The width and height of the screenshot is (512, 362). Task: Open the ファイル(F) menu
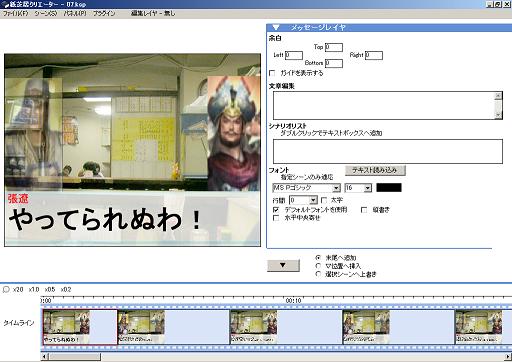(x=15, y=13)
